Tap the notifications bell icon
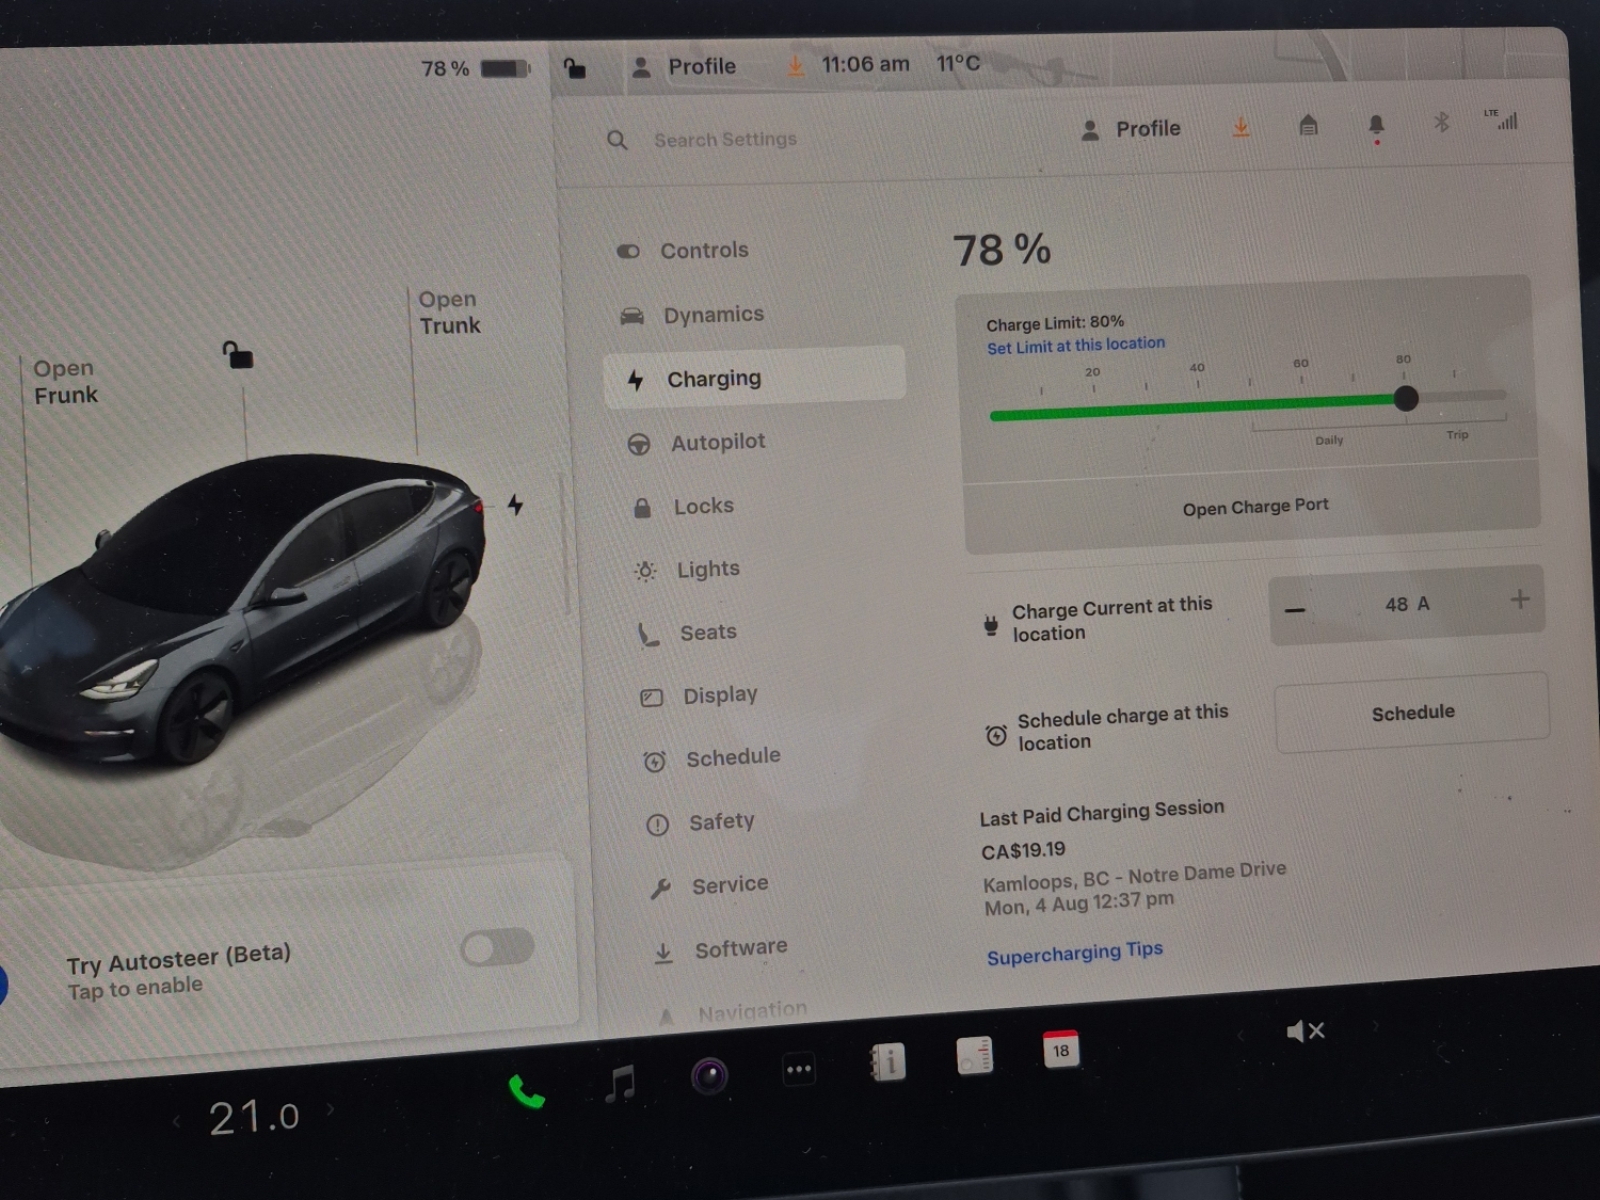This screenshot has height=1200, width=1600. point(1376,124)
